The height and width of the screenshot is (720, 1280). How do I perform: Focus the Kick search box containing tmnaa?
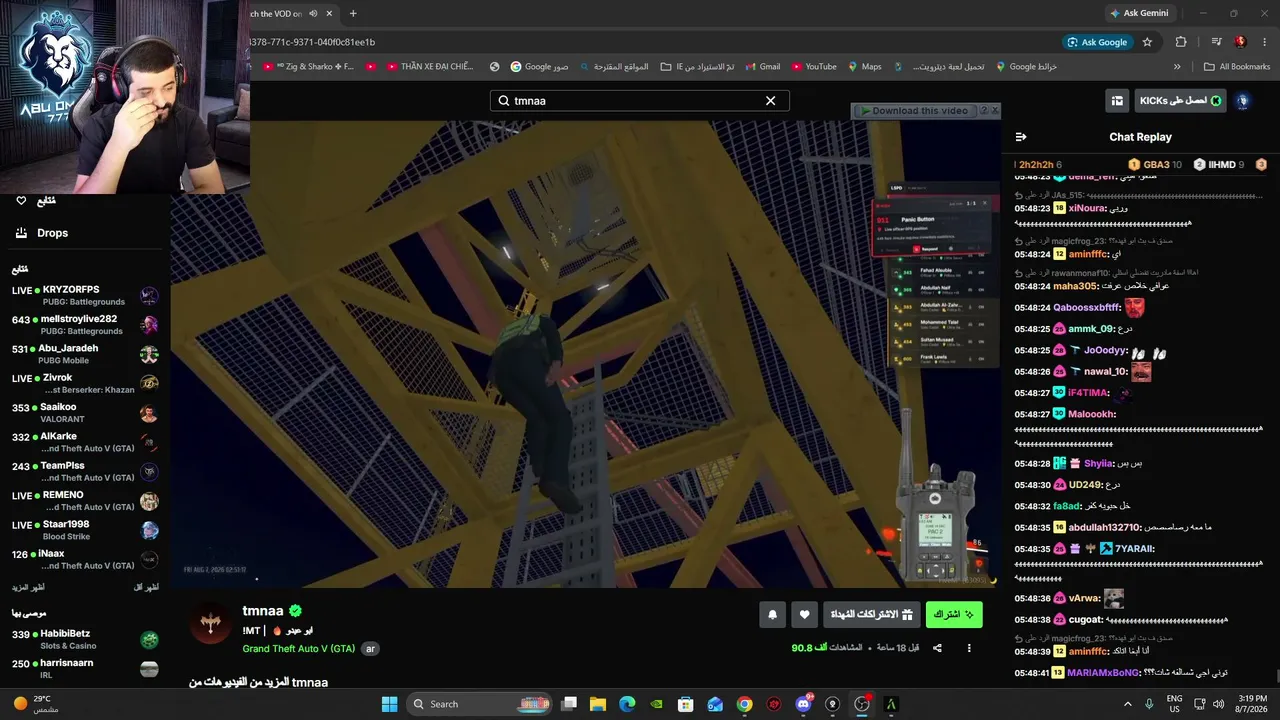pos(639,101)
